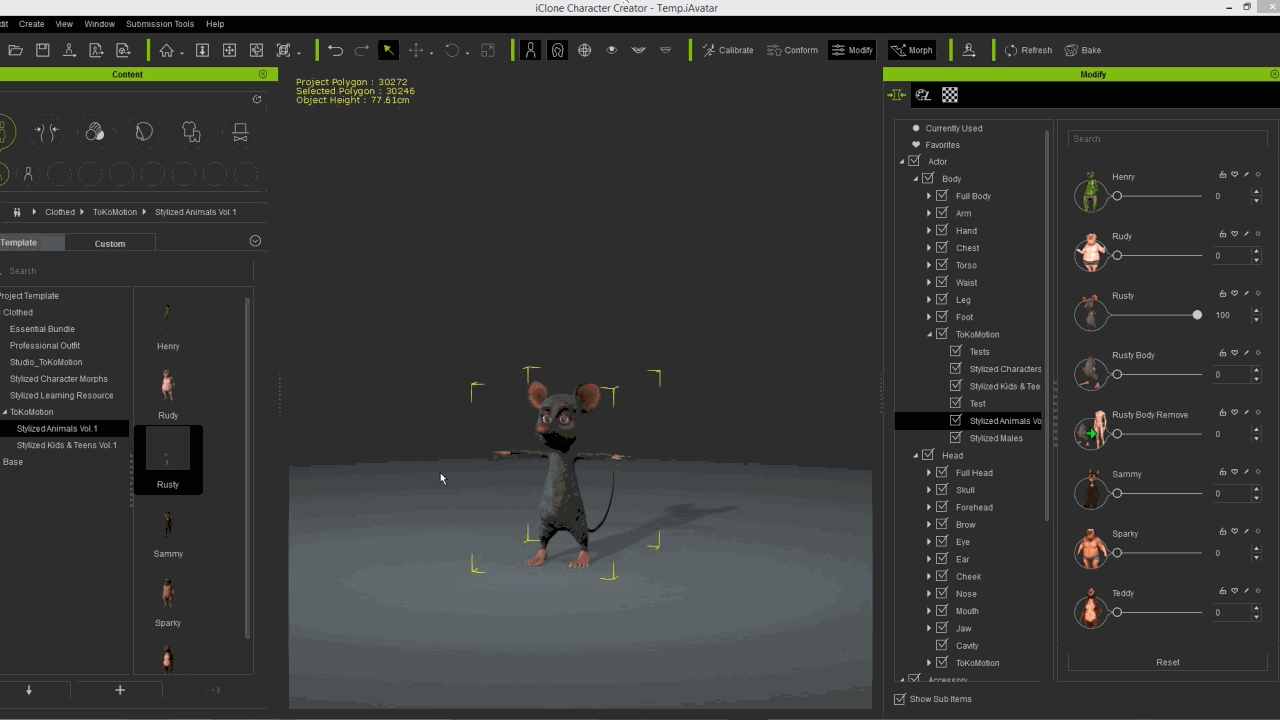This screenshot has height=720, width=1280.
Task: Click the Morph toolbar button
Action: [x=912, y=50]
